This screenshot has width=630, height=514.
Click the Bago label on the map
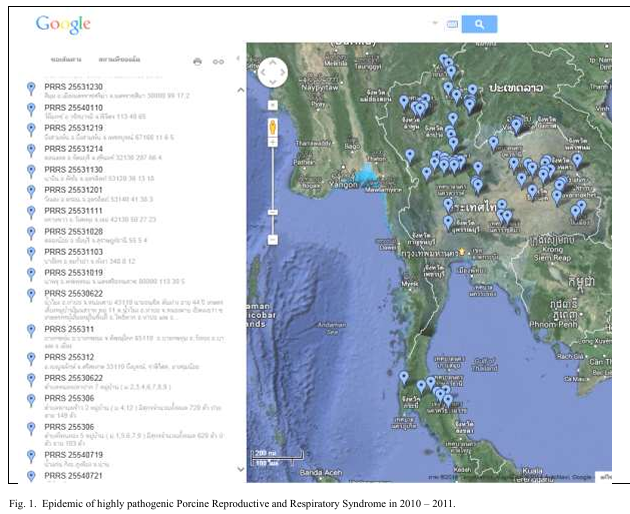click(x=352, y=147)
